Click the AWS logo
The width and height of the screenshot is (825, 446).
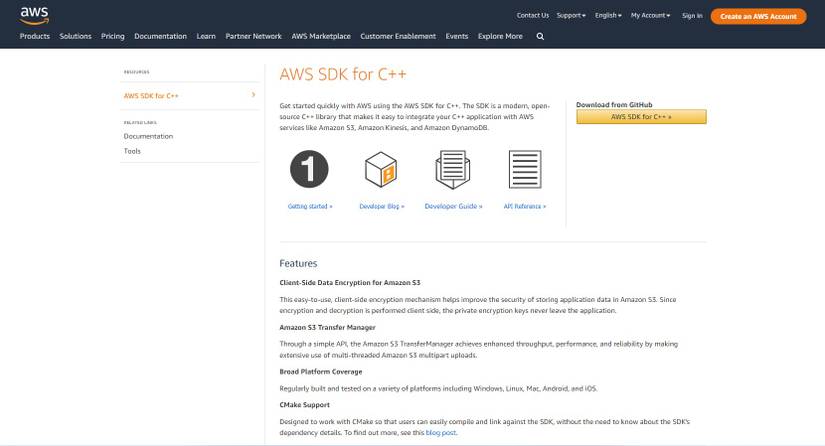34,15
